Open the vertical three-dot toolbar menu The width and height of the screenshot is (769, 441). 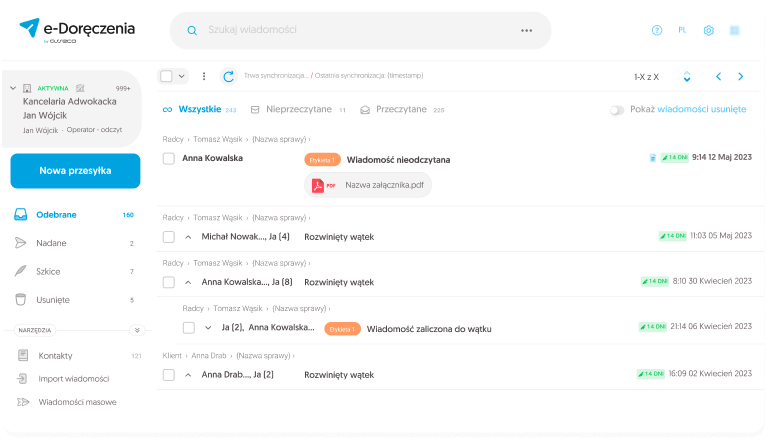[x=204, y=76]
